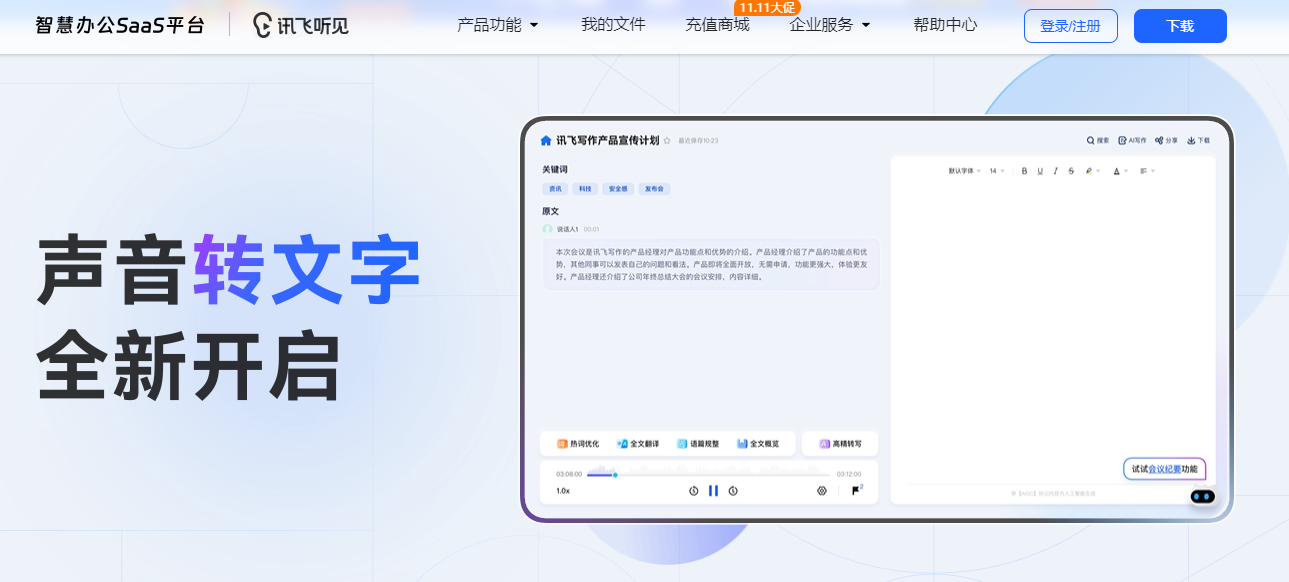Click the home icon beside document title
Image resolution: width=1289 pixels, height=582 pixels.
coord(546,141)
